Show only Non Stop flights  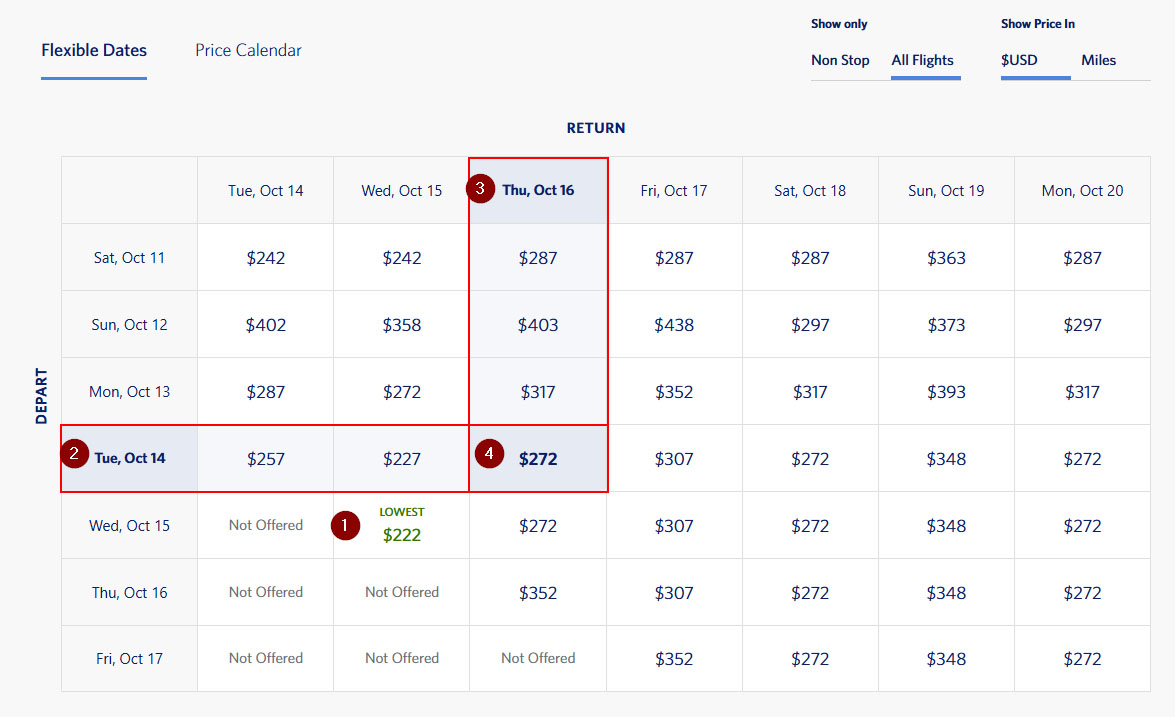click(x=840, y=60)
